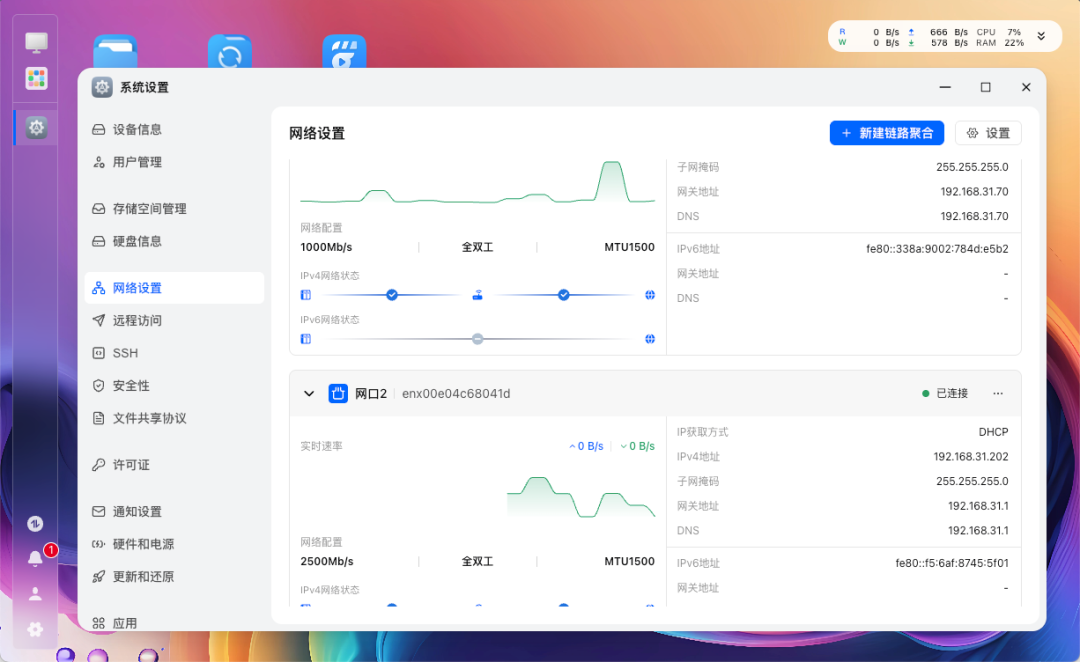1080x662 pixels.
Task: Toggle the IPv4 network status checkpoint
Action: click(x=392, y=295)
